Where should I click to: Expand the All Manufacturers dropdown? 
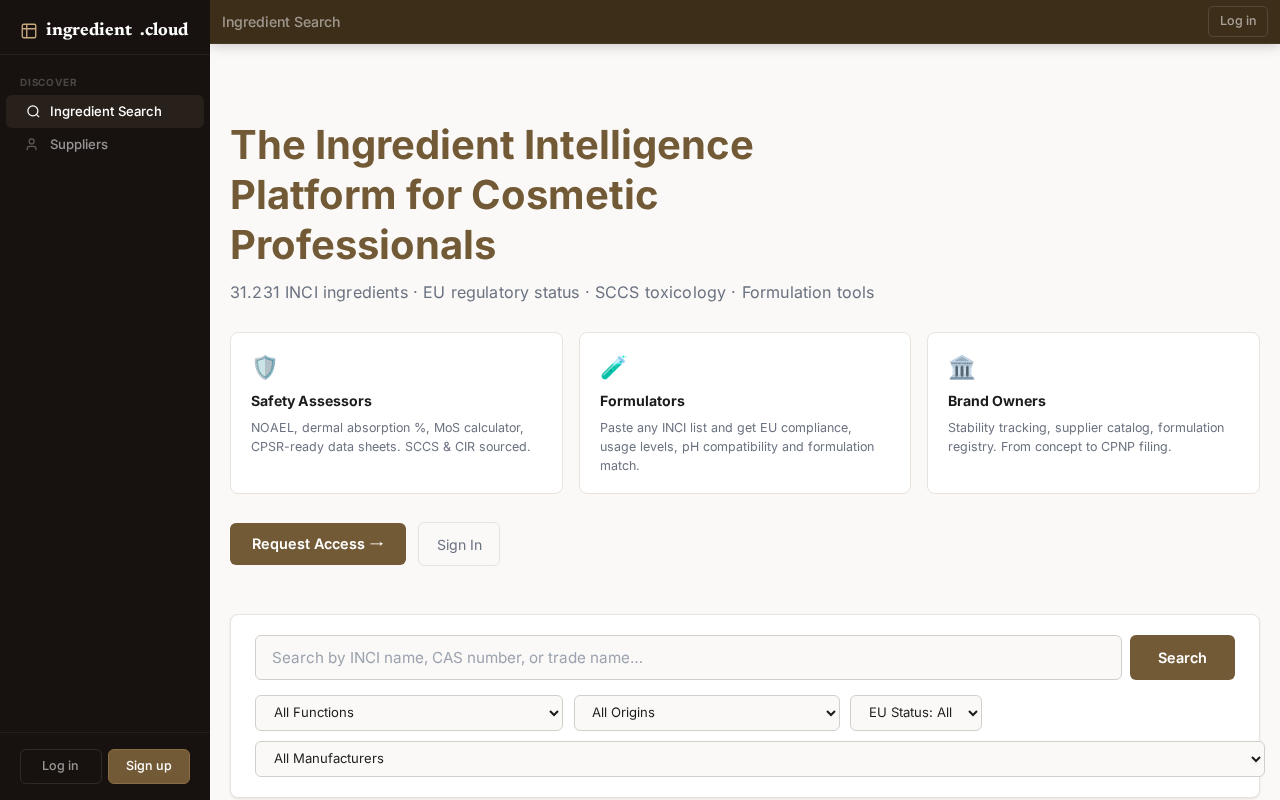click(x=760, y=759)
